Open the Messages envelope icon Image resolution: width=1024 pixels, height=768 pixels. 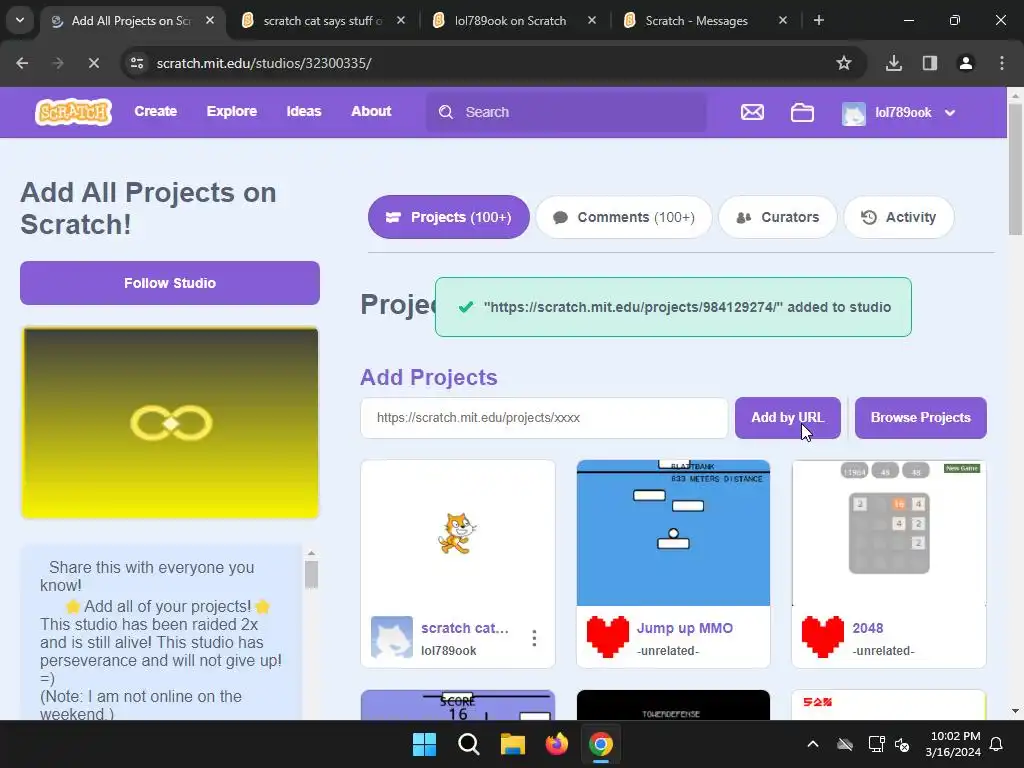[x=752, y=112]
